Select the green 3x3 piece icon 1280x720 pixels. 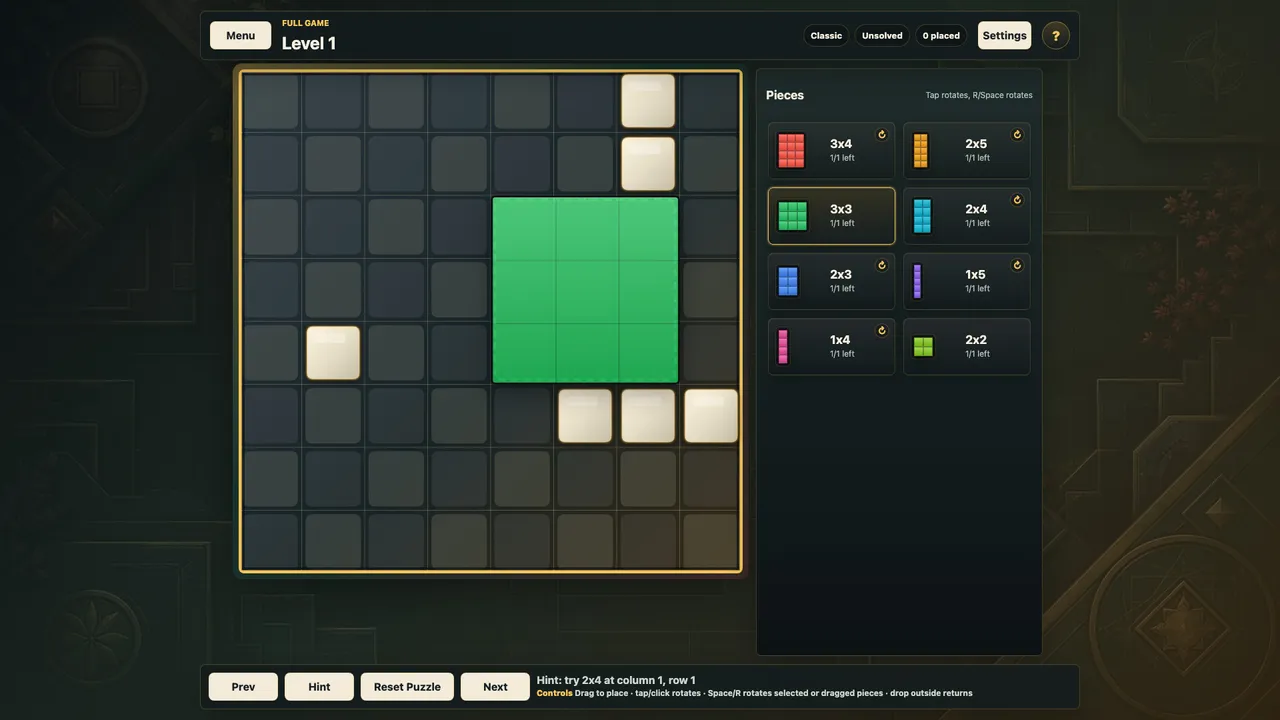click(792, 216)
